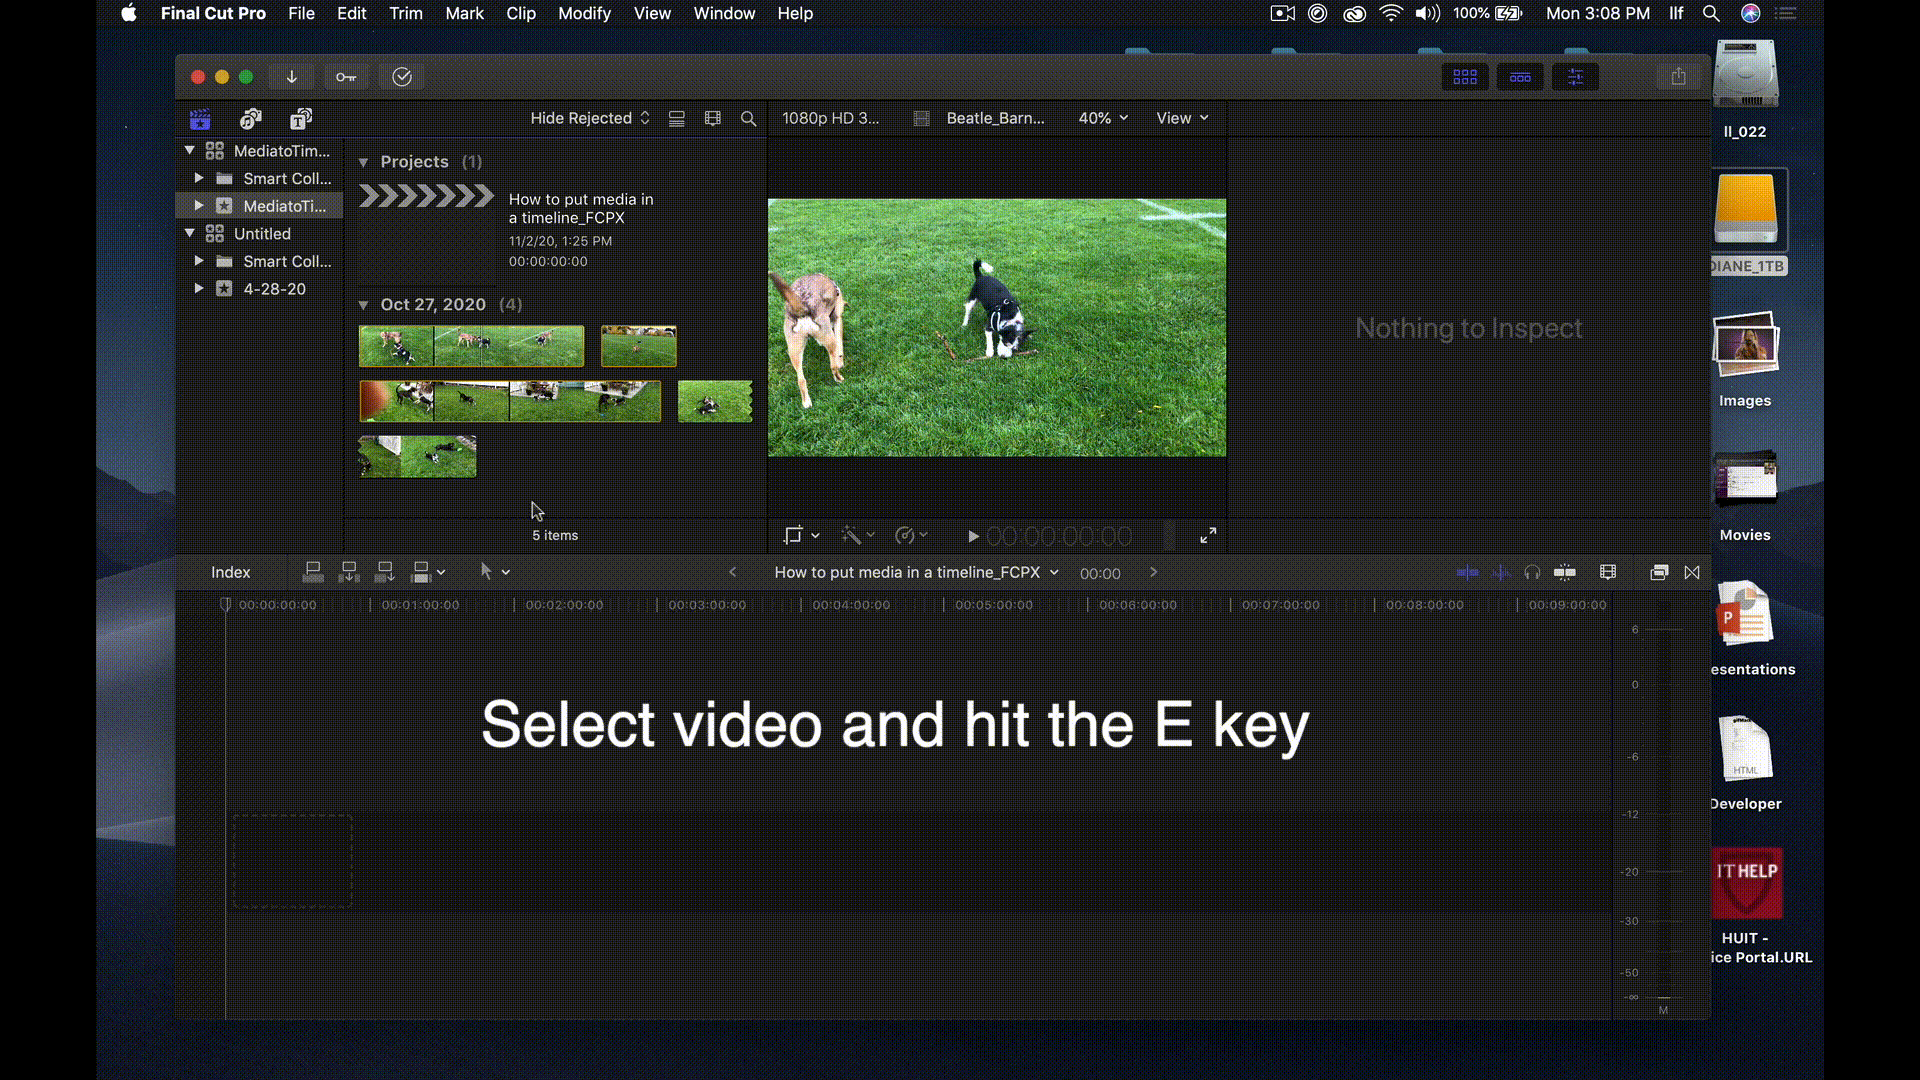Select the 4-28-20 event in sidebar

tap(274, 289)
